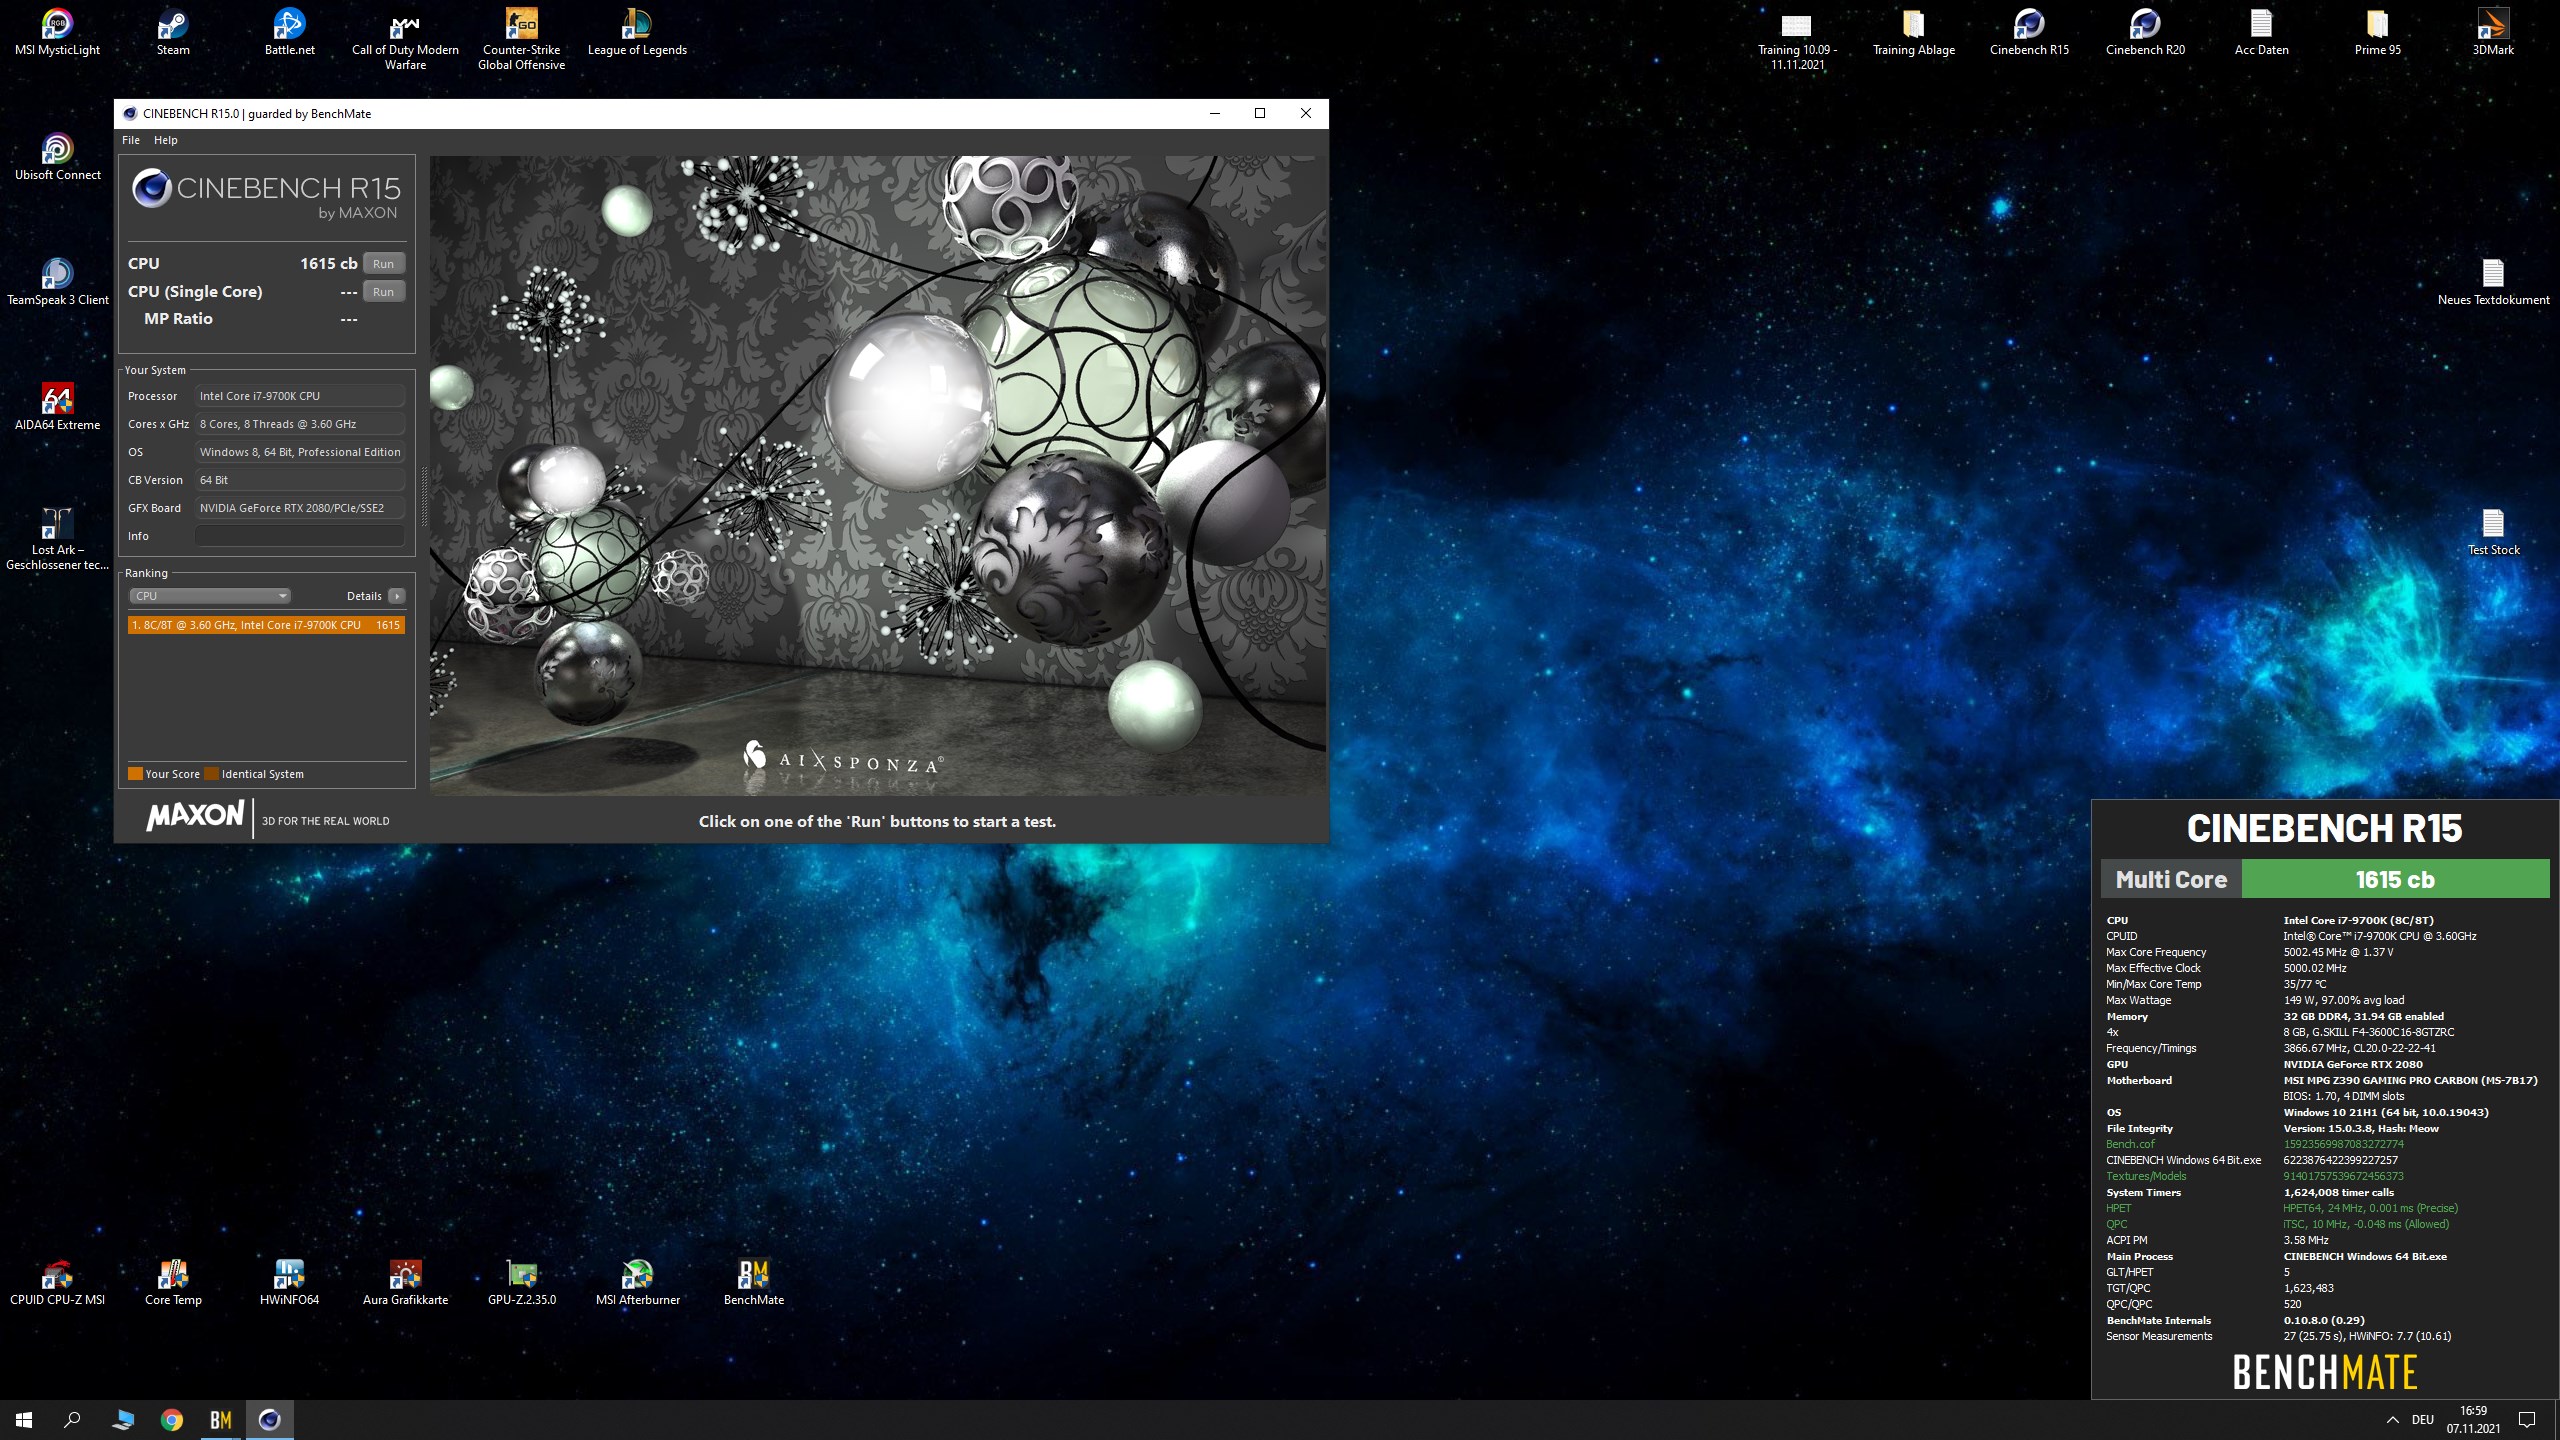The width and height of the screenshot is (2560, 1440).
Task: Run the CPU Single Core test
Action: click(x=384, y=292)
